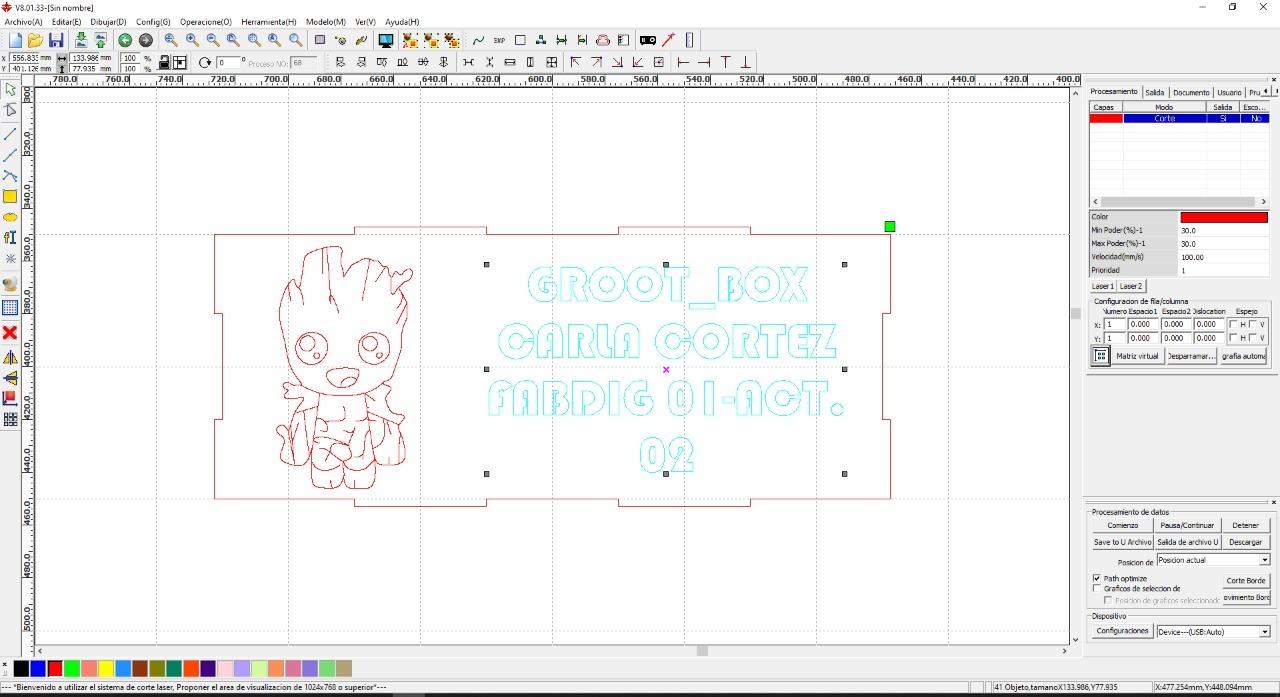1280x697 pixels.
Task: Check the X row H mirror box
Action: tap(1233, 324)
